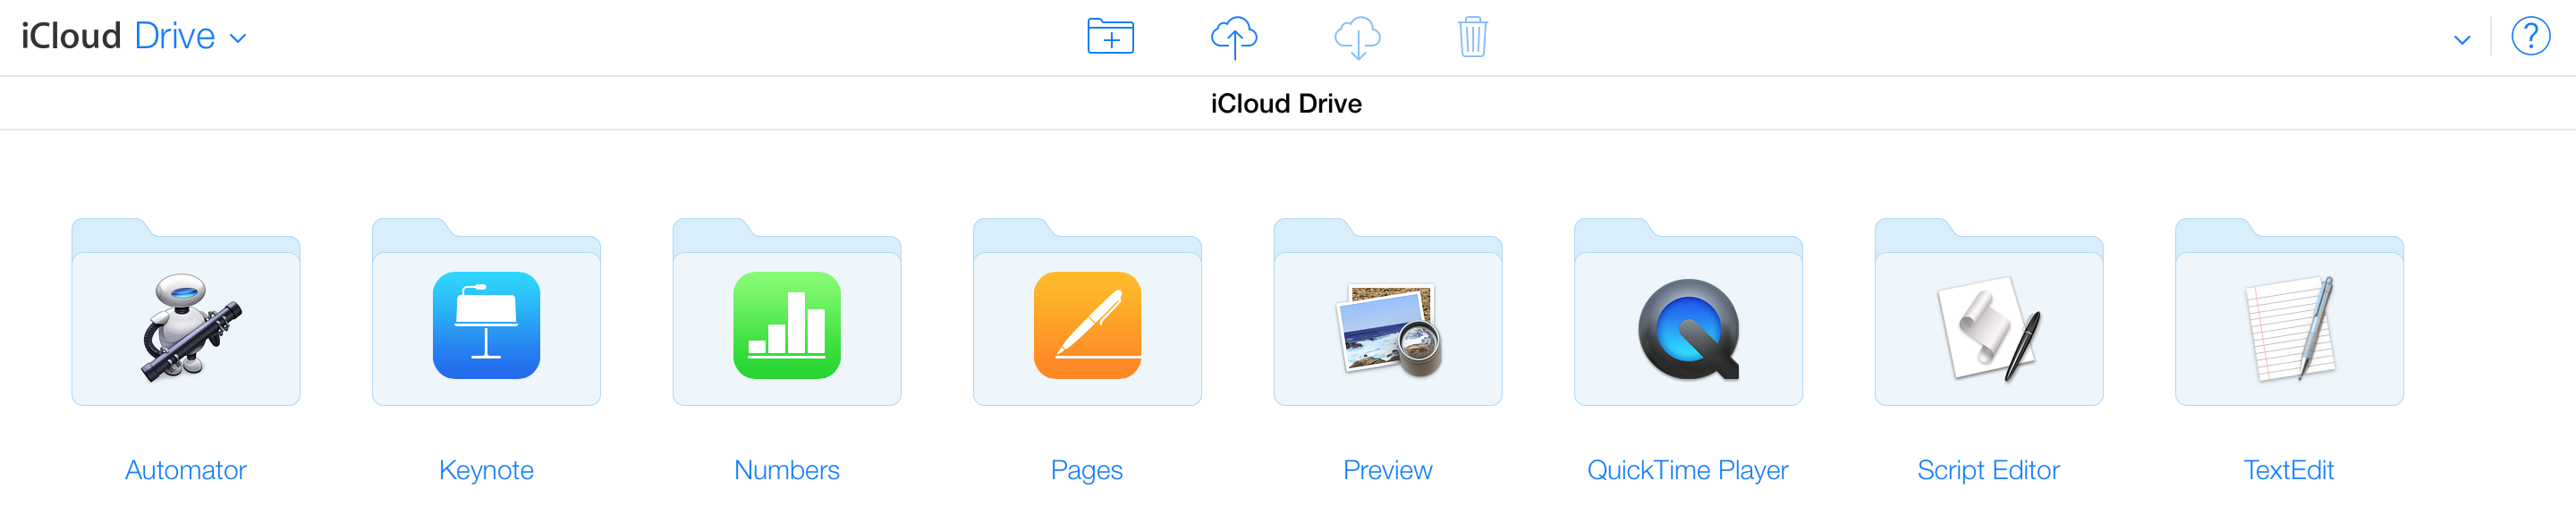Click the iCloud Drive app title

click(x=118, y=36)
